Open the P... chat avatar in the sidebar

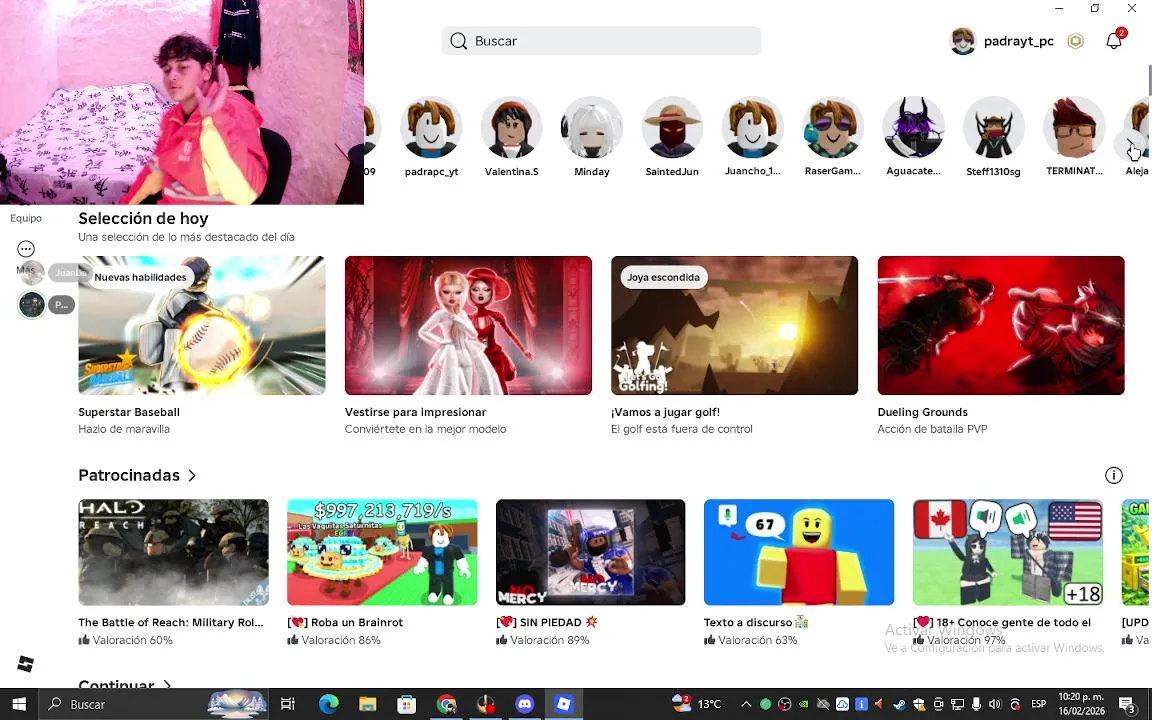[x=32, y=304]
